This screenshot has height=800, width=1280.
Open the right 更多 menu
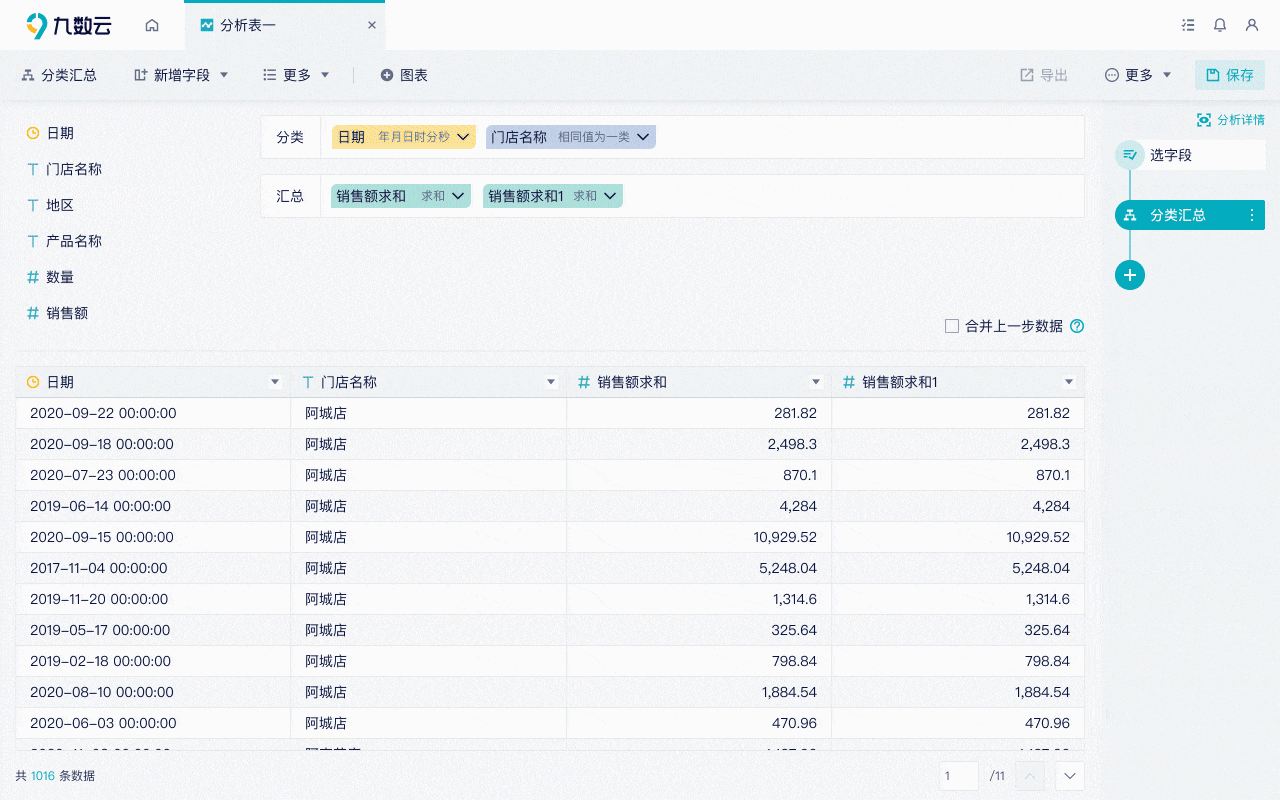tap(1138, 75)
